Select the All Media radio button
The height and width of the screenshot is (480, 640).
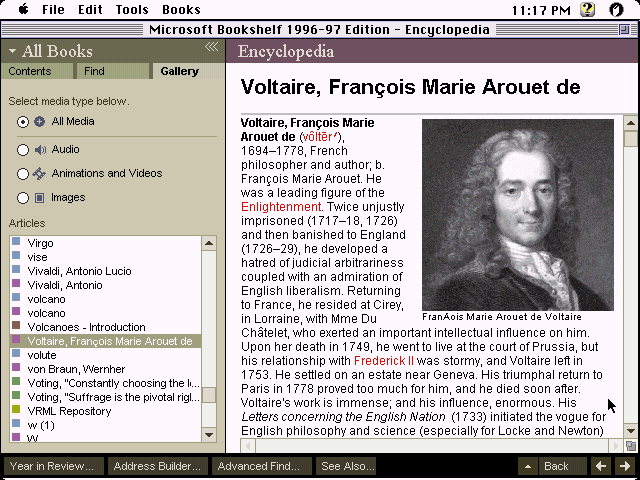pyautogui.click(x=23, y=122)
